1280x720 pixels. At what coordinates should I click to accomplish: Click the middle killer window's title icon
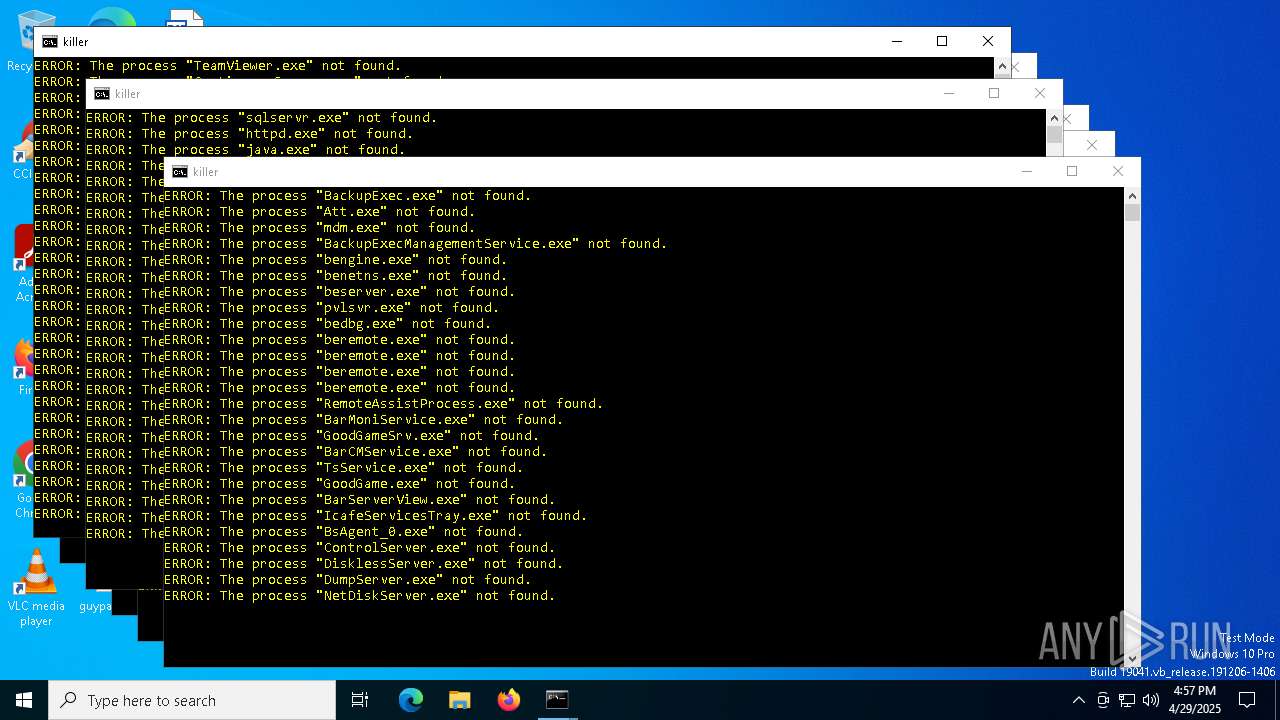(x=102, y=94)
